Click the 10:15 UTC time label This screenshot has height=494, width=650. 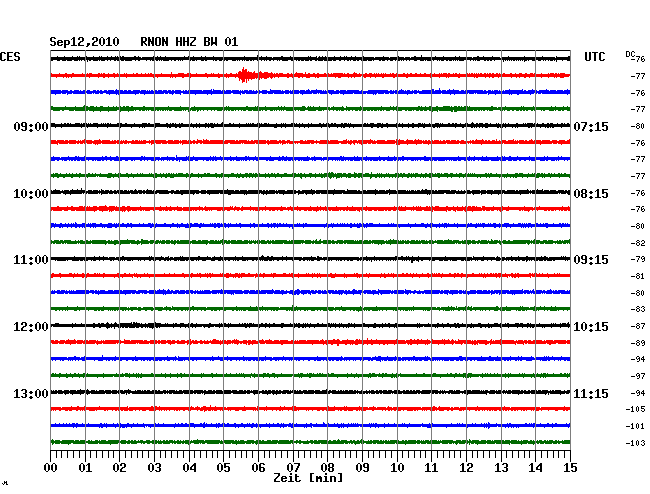(591, 327)
